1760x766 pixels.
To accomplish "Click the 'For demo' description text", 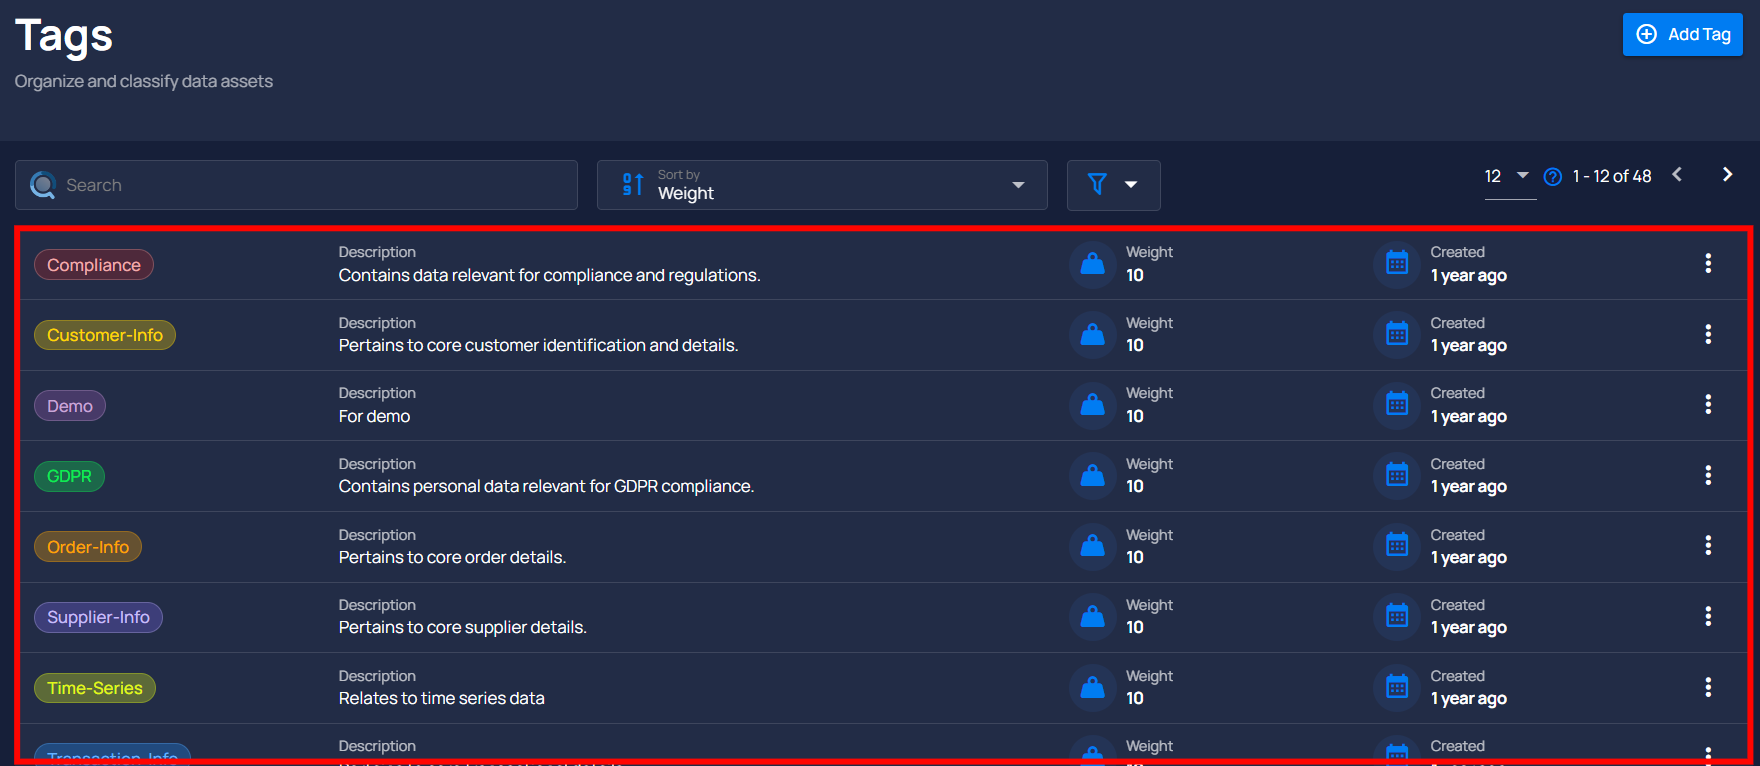I will (x=374, y=416).
